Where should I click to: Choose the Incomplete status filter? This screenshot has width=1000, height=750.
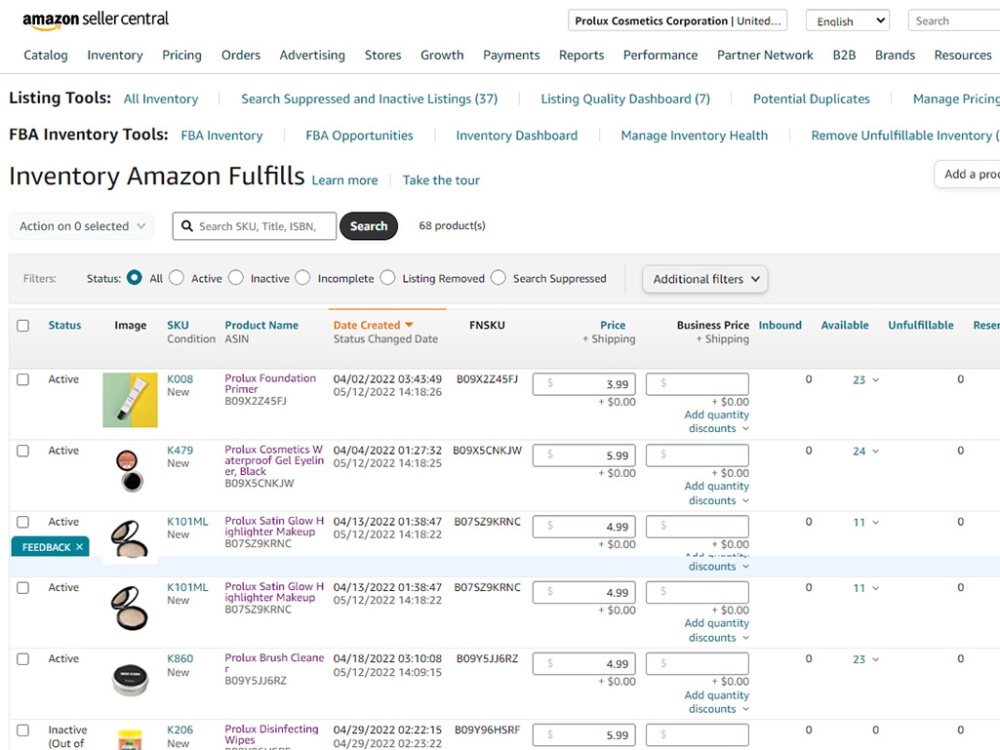(x=303, y=277)
